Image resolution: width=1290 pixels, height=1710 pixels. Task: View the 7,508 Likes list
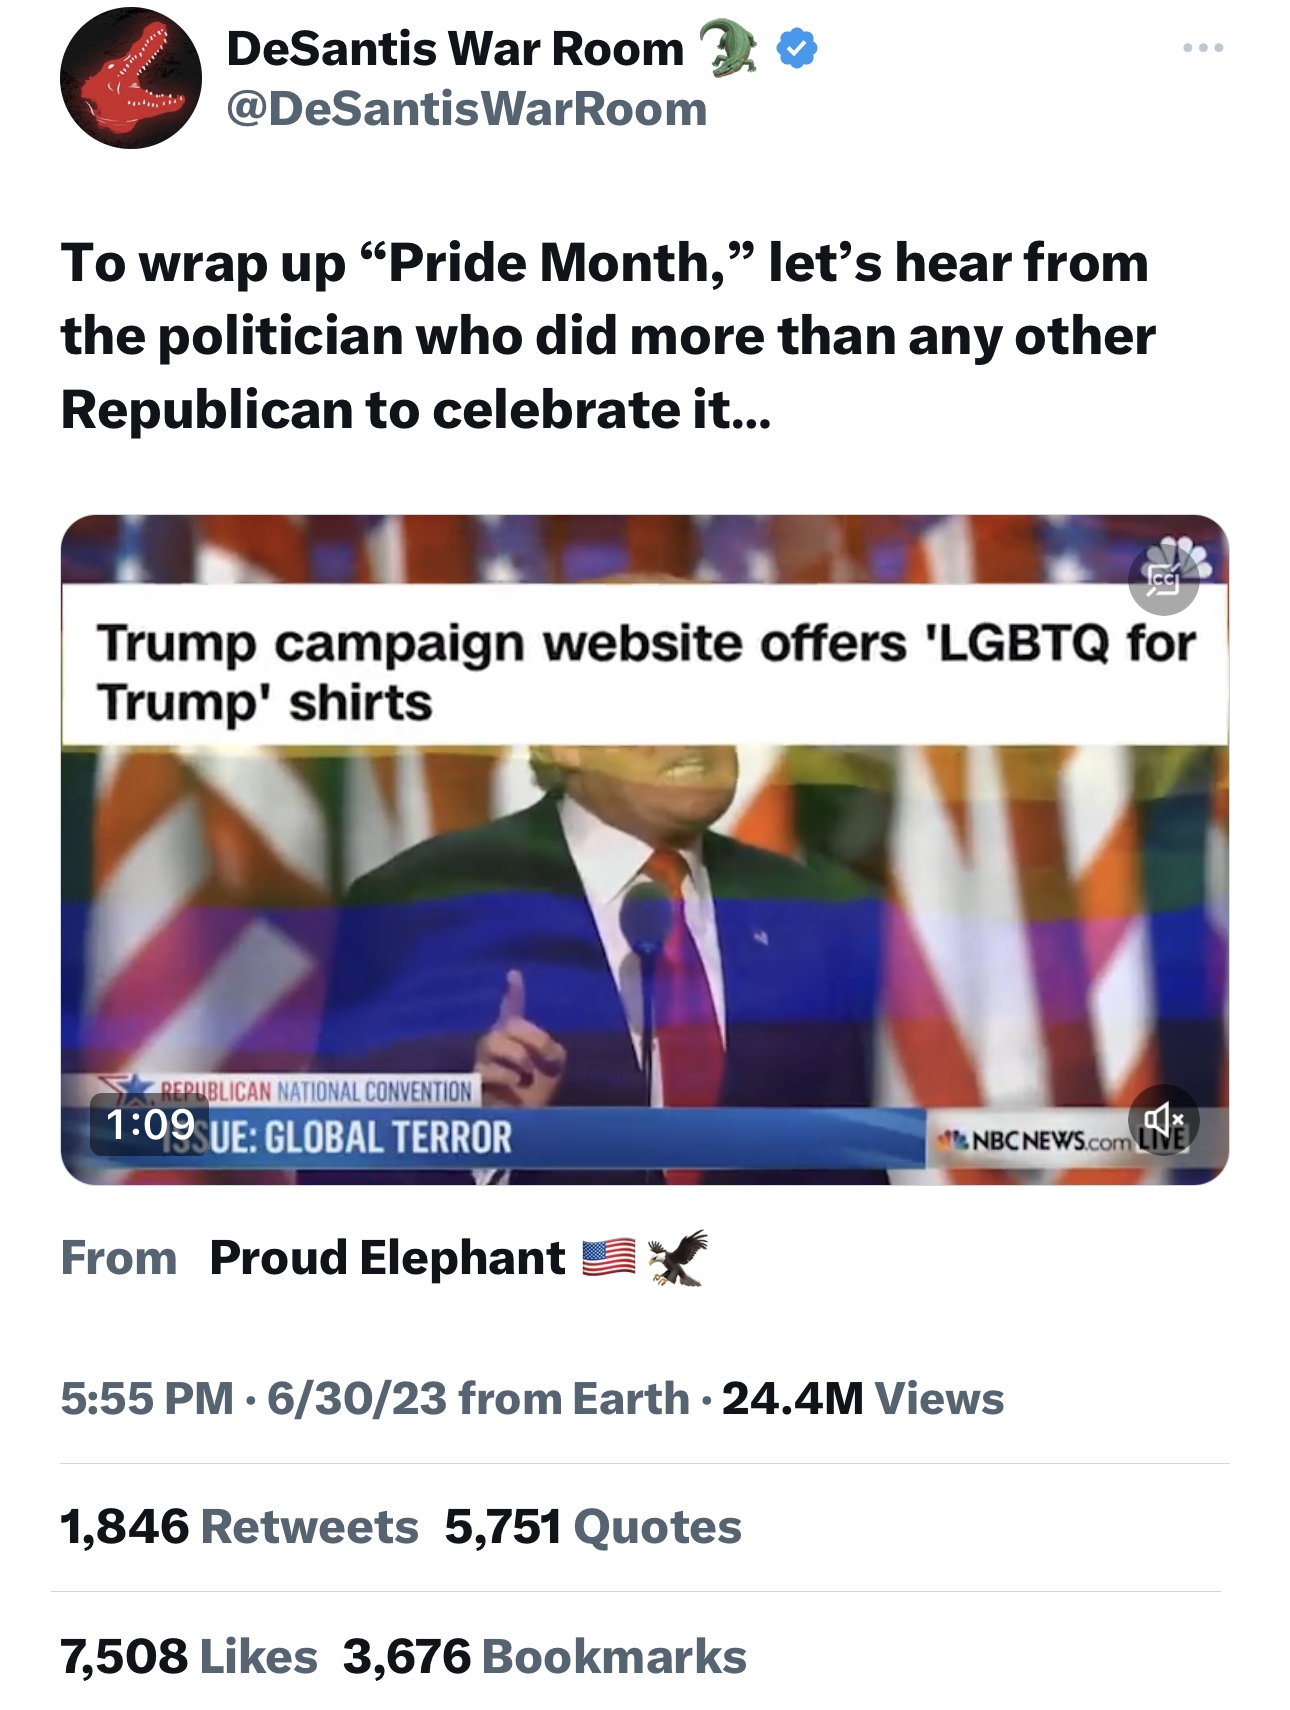click(189, 1656)
